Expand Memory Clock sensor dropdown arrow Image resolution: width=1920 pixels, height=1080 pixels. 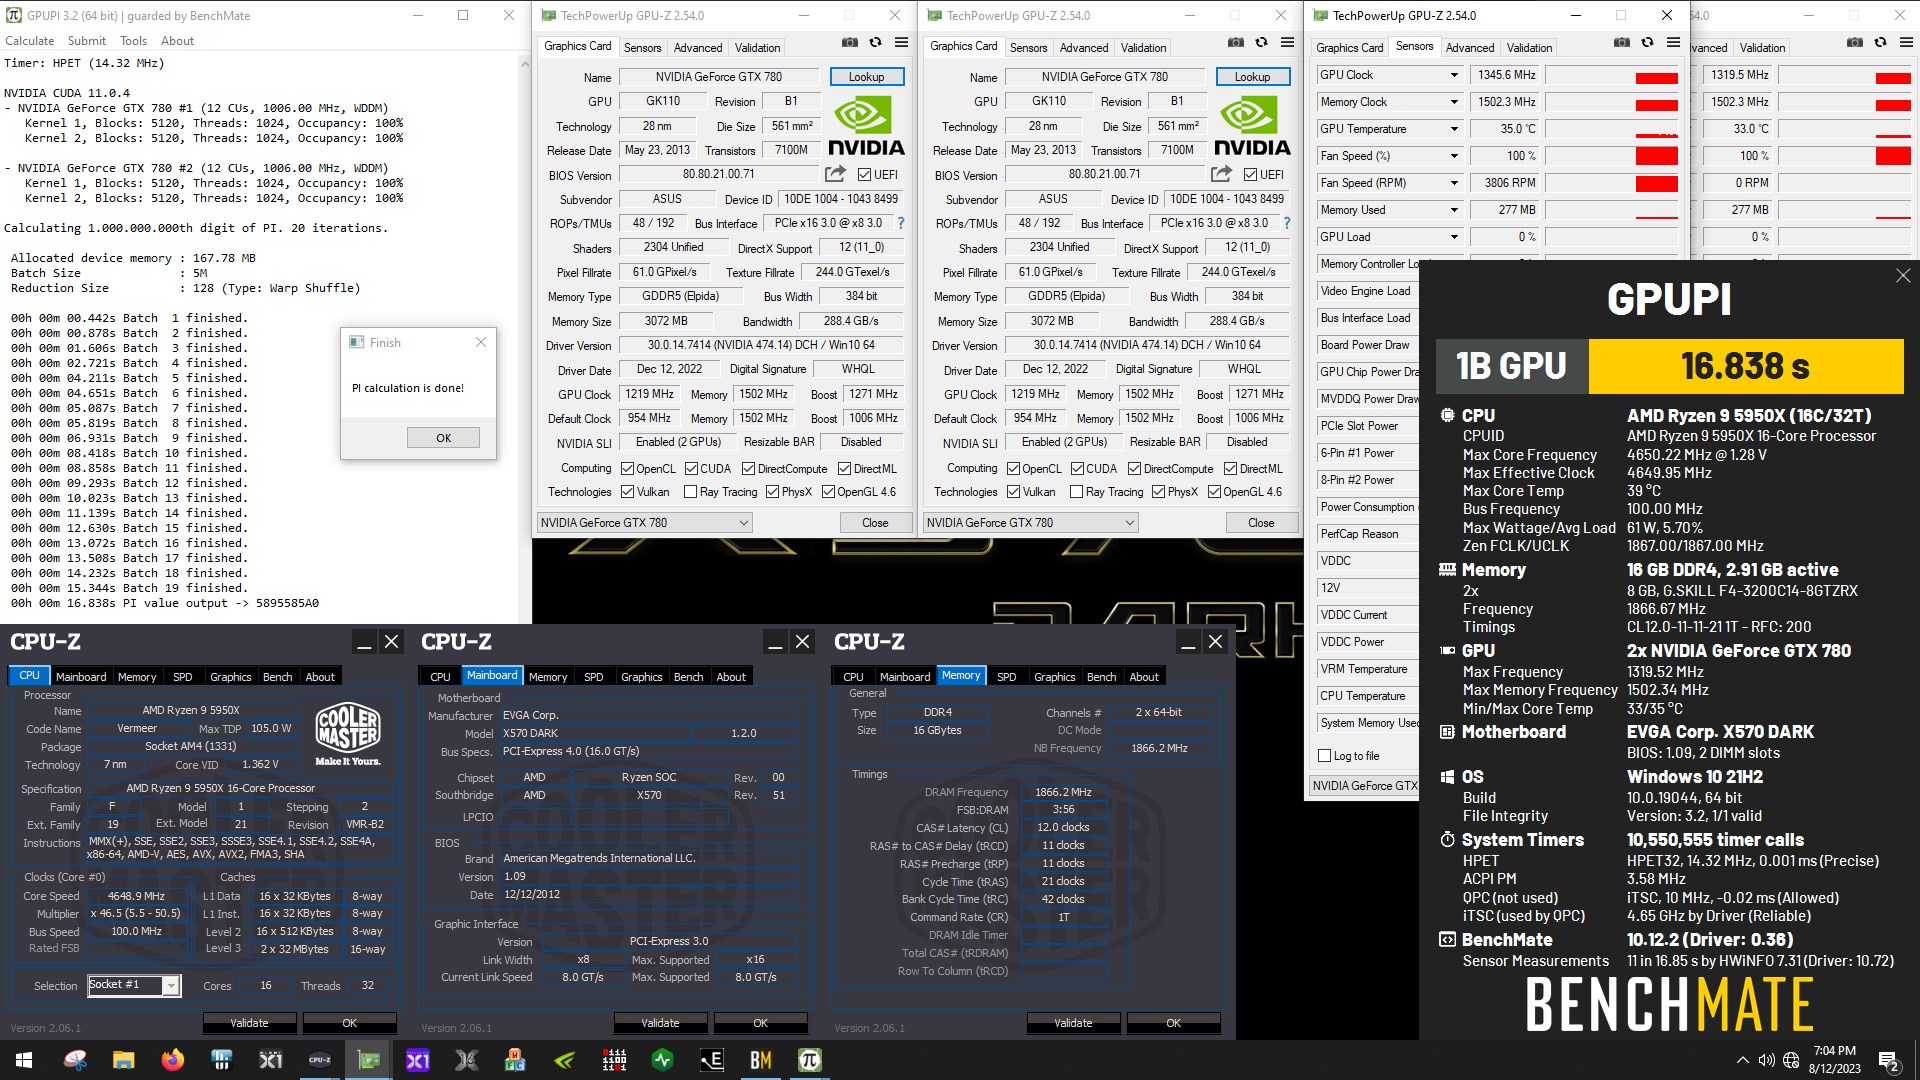1454,102
